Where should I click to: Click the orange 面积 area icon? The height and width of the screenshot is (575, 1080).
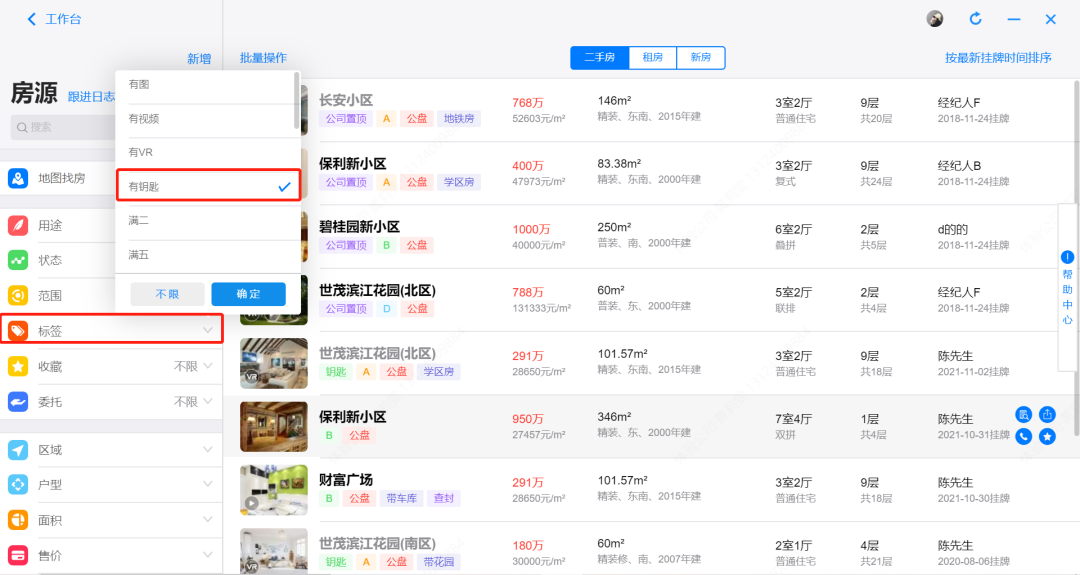click(18, 520)
